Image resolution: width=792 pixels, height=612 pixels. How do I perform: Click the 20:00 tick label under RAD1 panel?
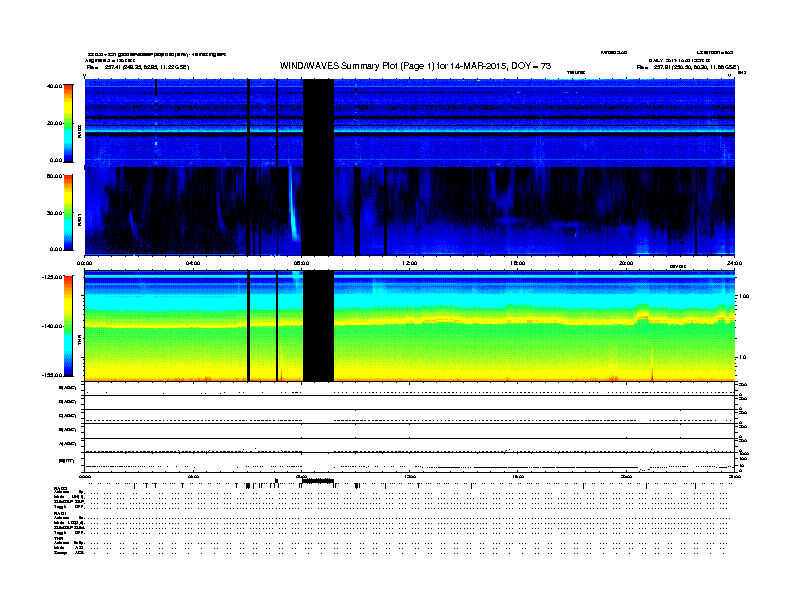[x=626, y=263]
